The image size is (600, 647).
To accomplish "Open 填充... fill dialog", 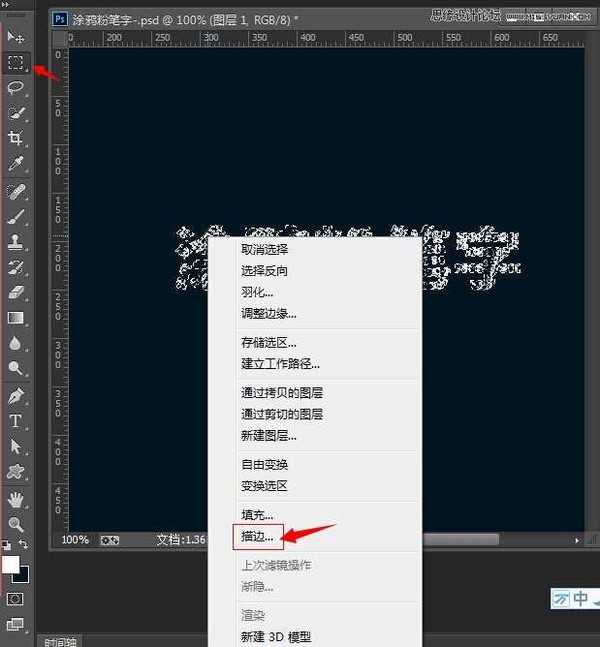I will tap(257, 515).
